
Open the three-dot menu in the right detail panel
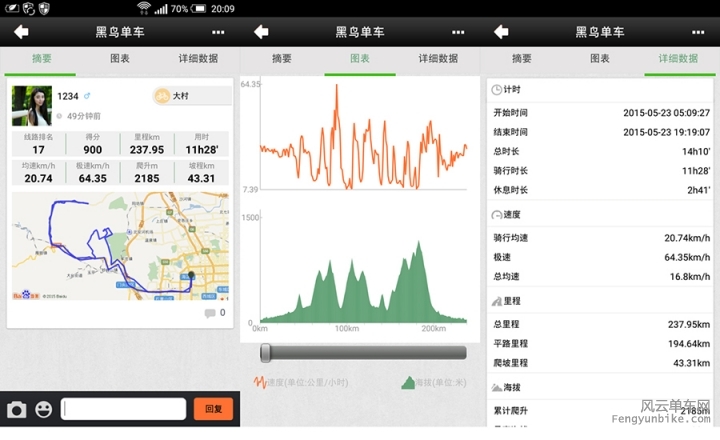click(x=698, y=32)
